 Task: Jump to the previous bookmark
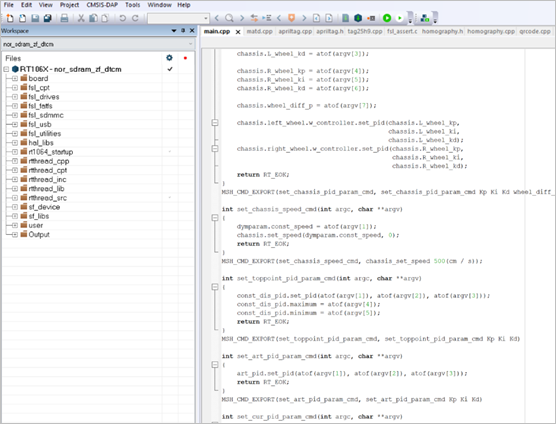coord(279,18)
